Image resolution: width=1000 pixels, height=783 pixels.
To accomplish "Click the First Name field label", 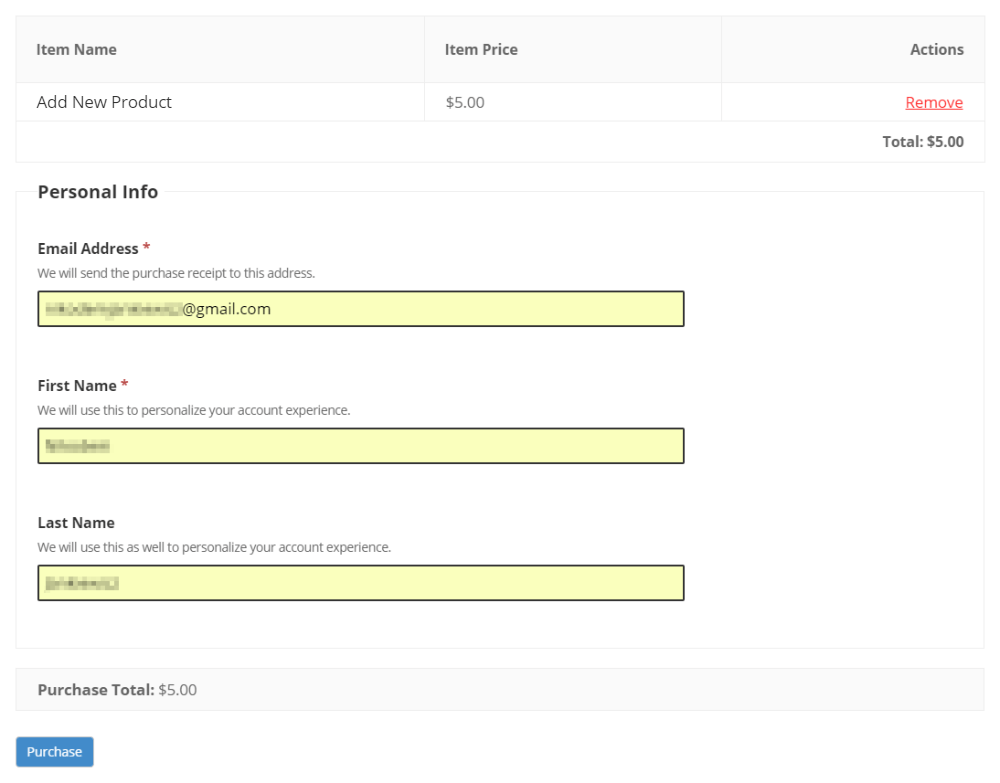I will [77, 385].
